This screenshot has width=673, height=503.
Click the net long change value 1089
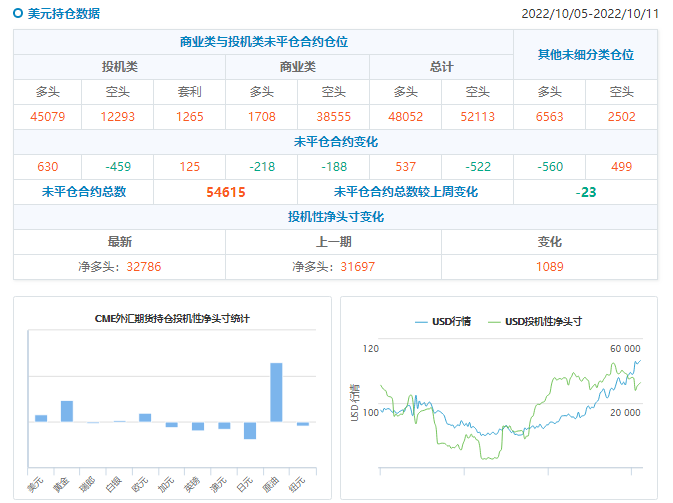(549, 267)
